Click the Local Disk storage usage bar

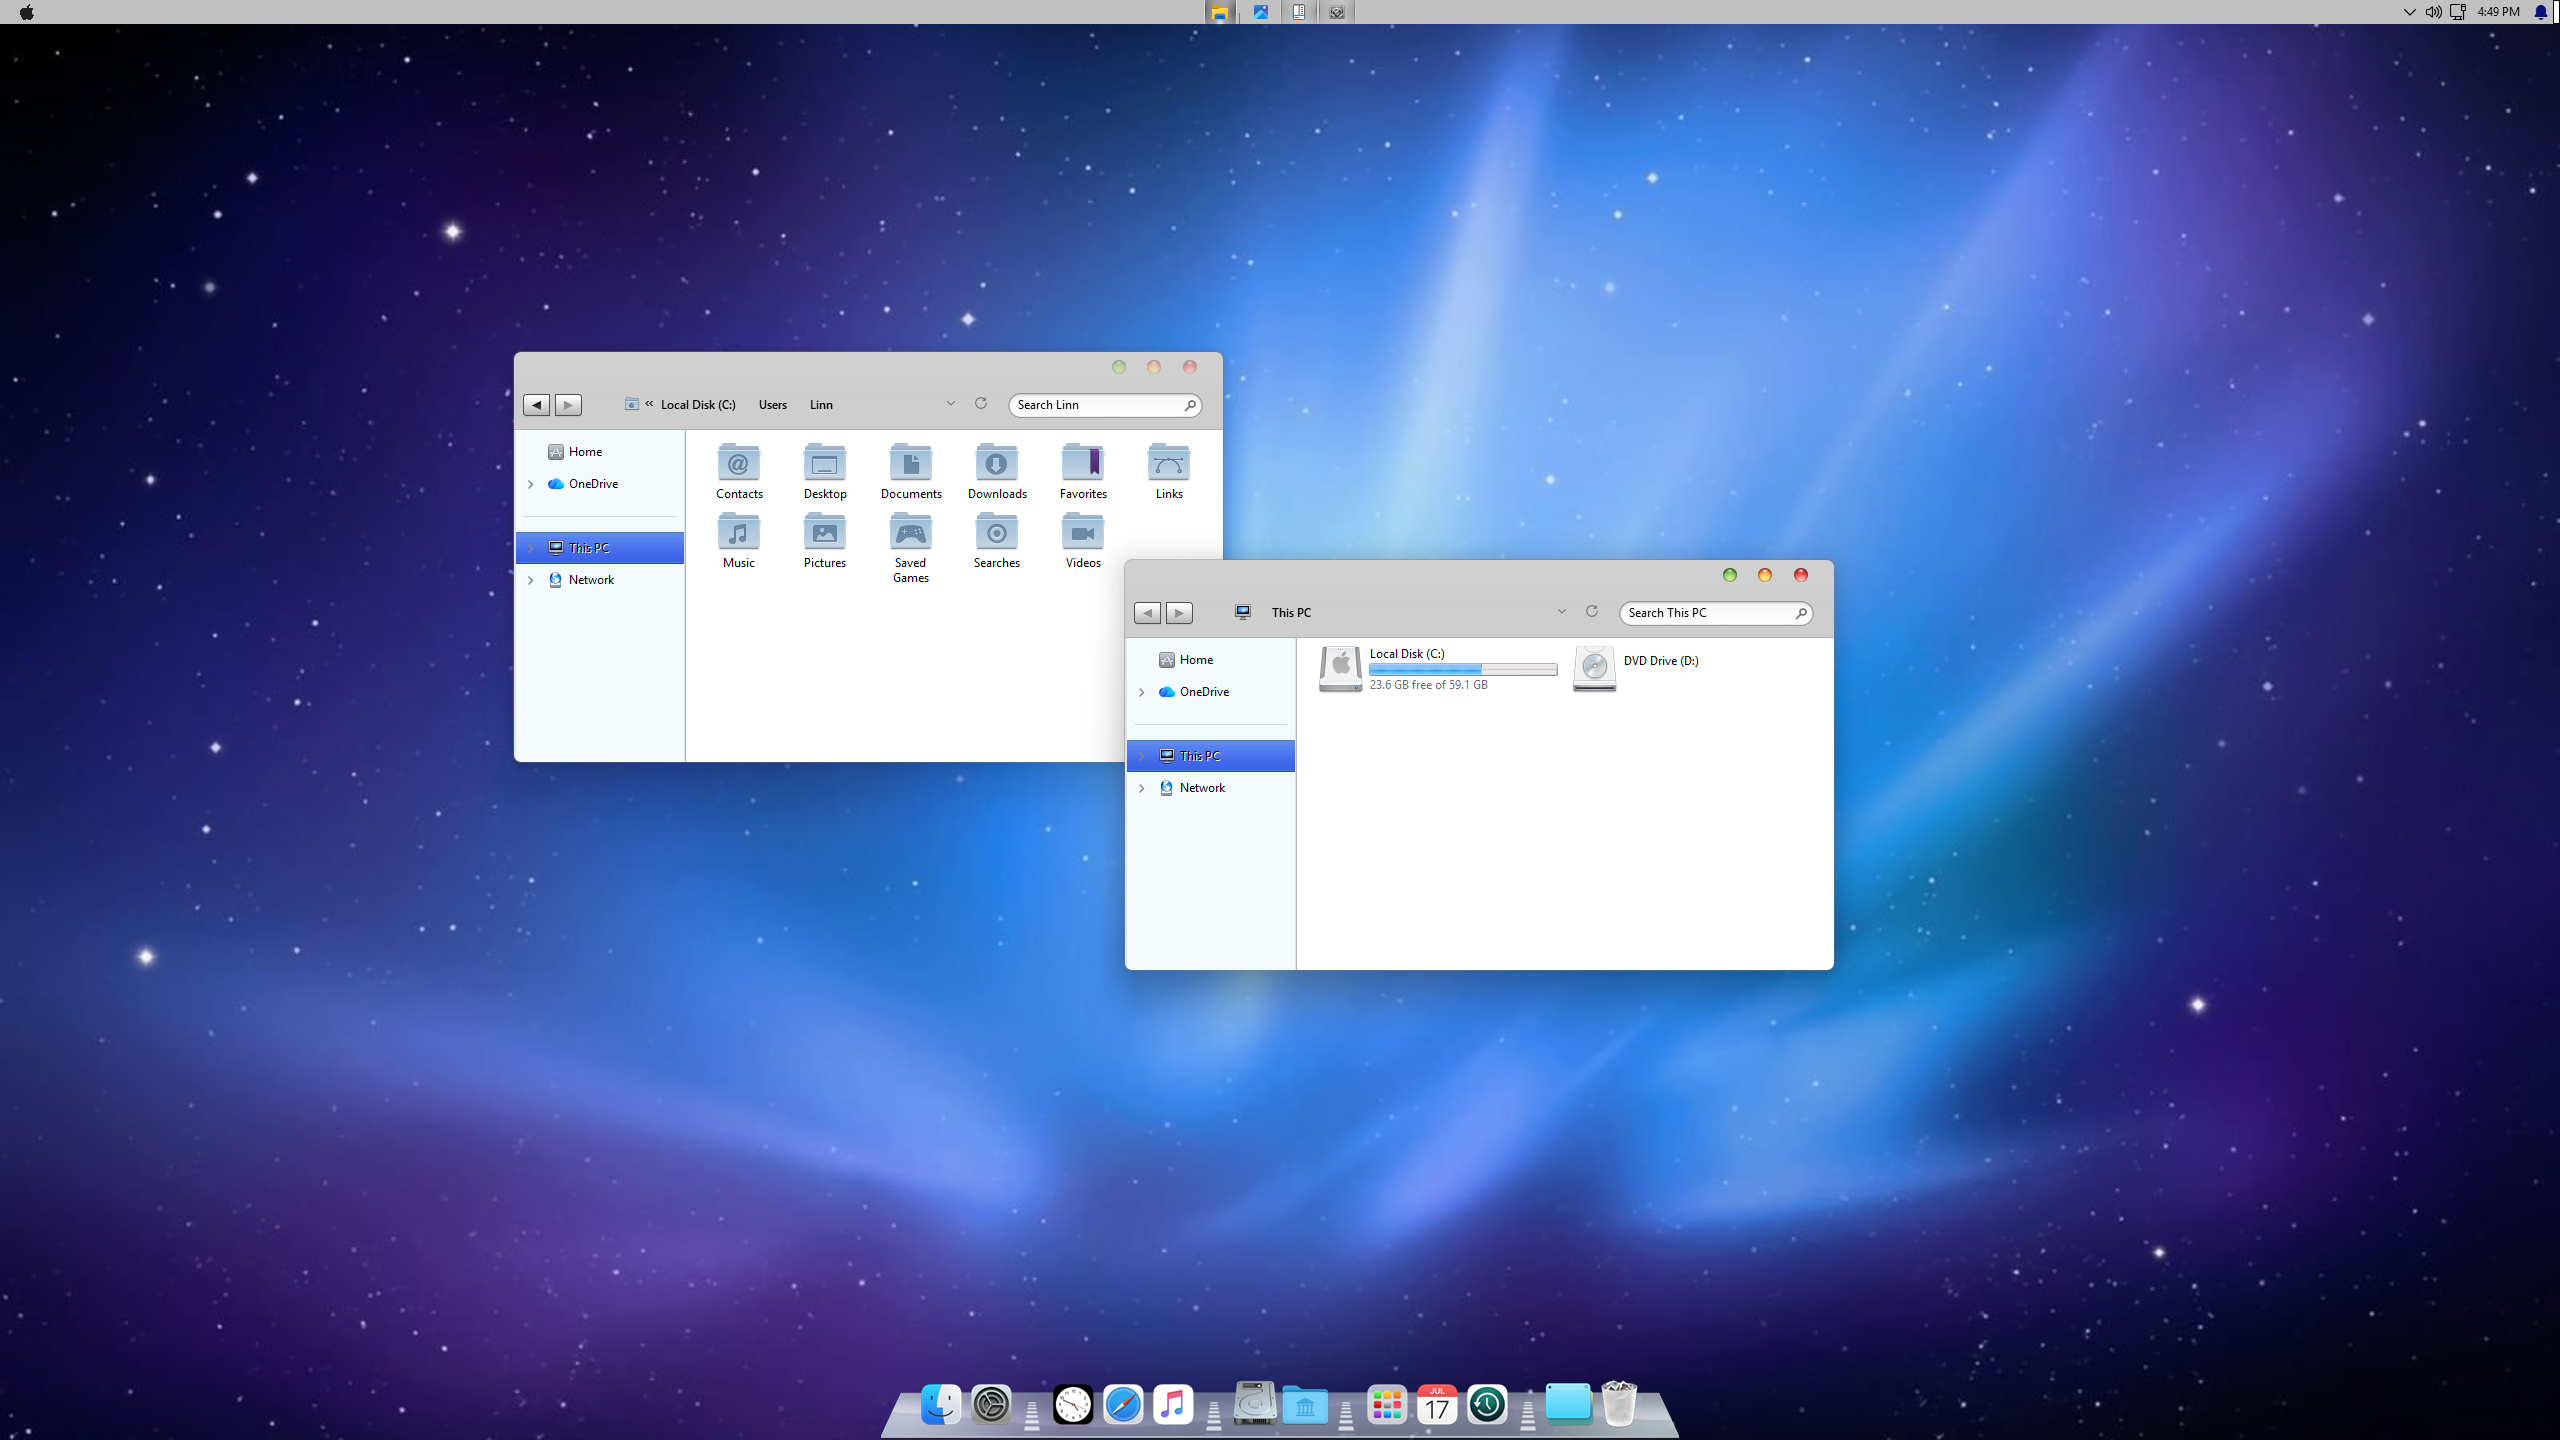(1462, 669)
